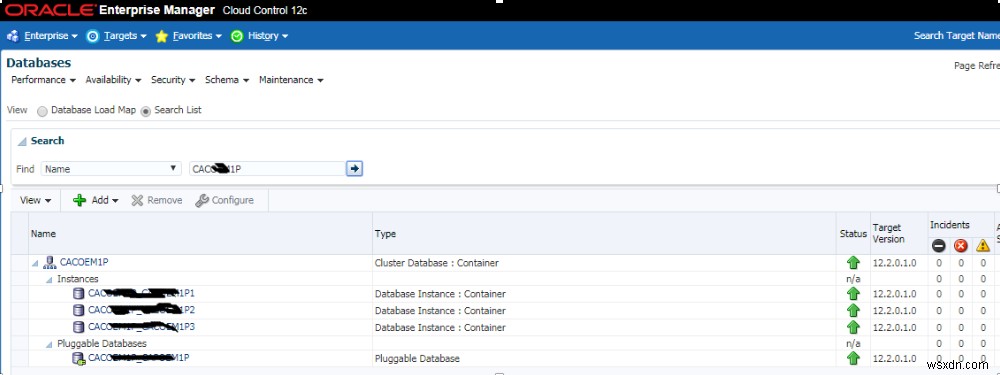
Task: Click the Go arrow search button
Action: point(355,168)
